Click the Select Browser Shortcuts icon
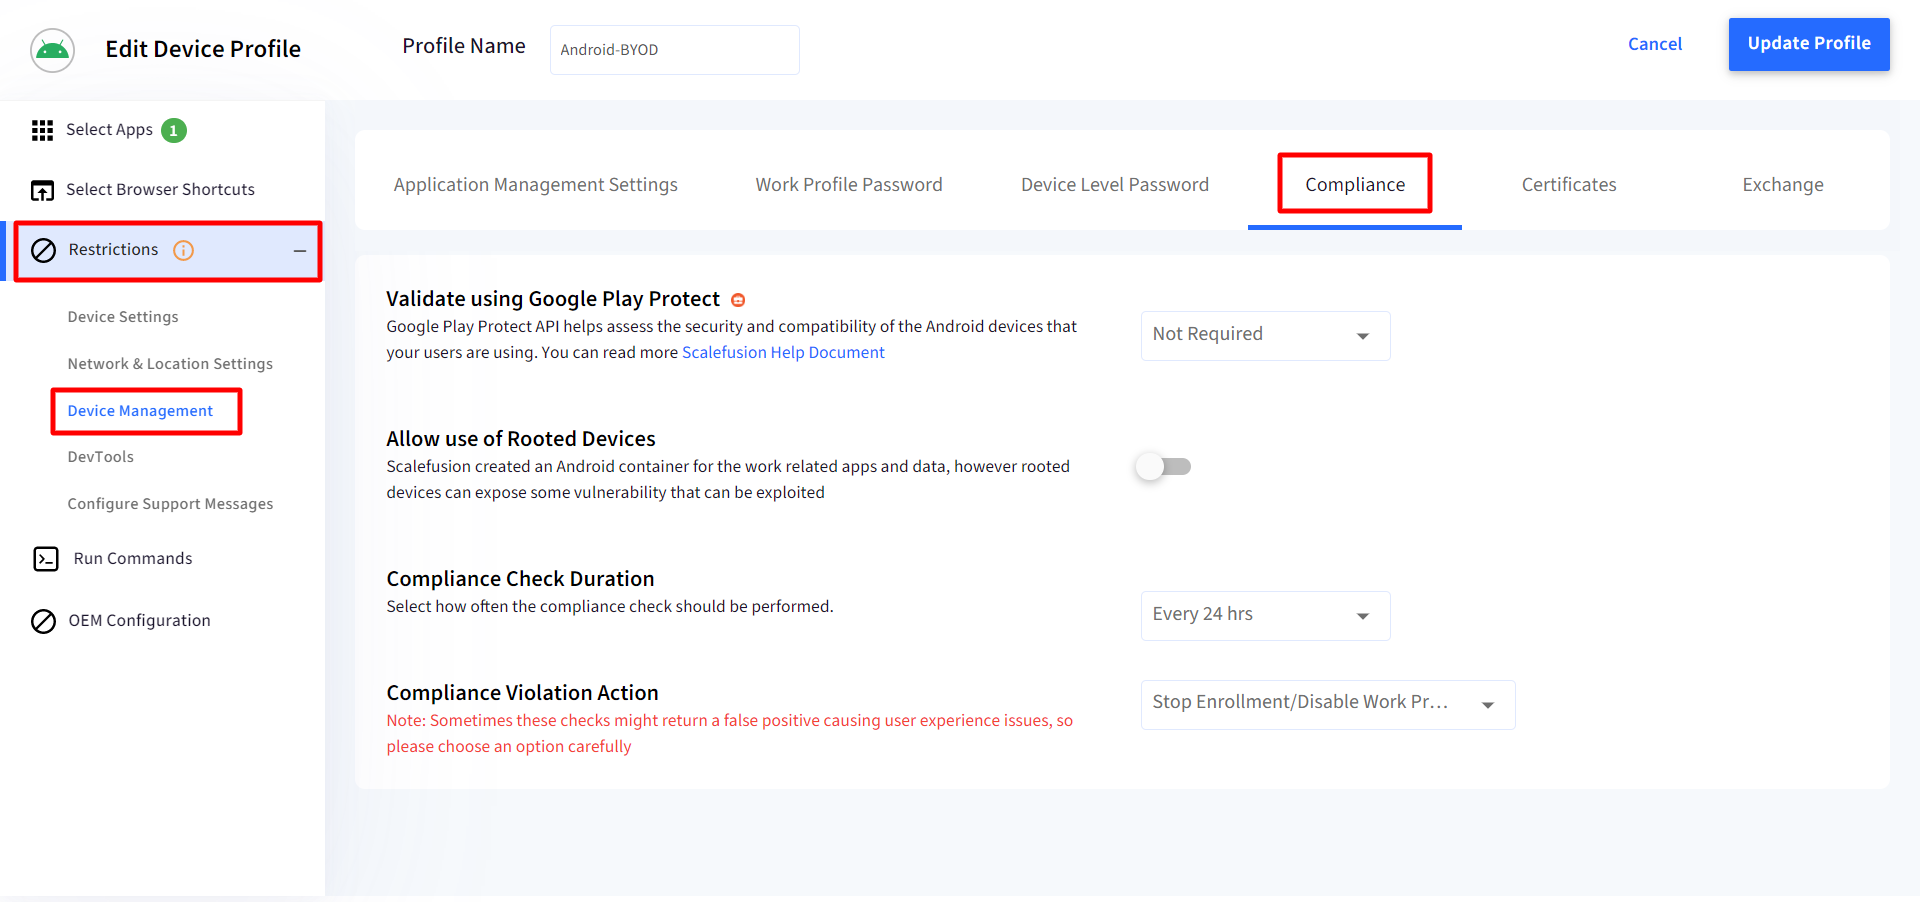The height and width of the screenshot is (902, 1920). pos(42,190)
